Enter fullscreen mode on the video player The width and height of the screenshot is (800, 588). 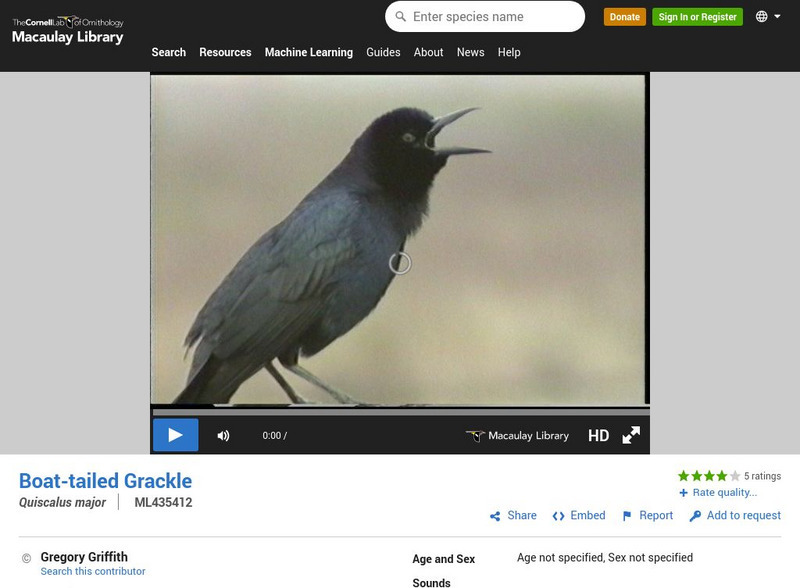click(631, 435)
